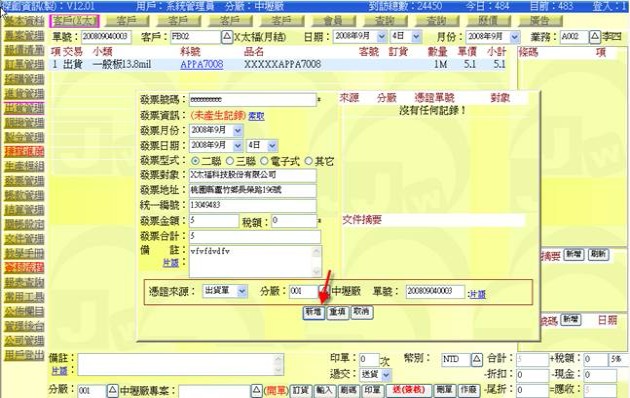Click the 印單 print button in the bottom toolbar

[x=372, y=390]
